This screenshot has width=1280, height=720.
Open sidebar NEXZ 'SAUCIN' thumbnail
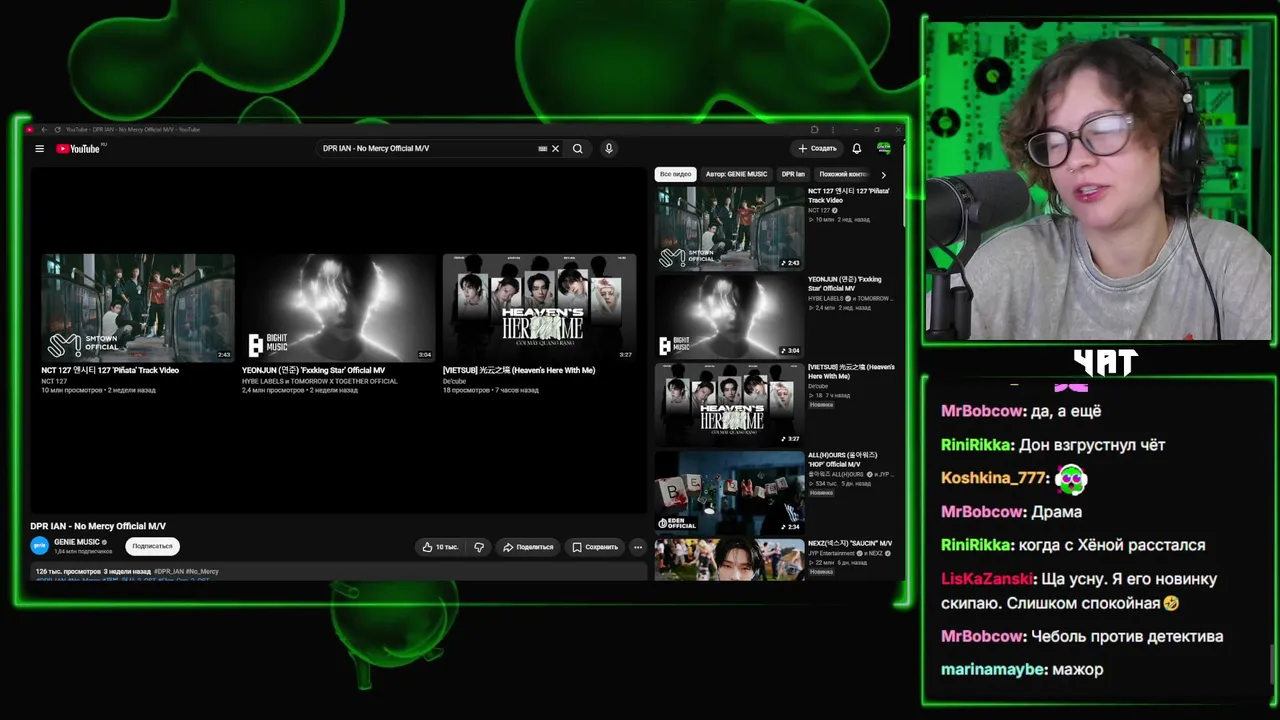729,560
